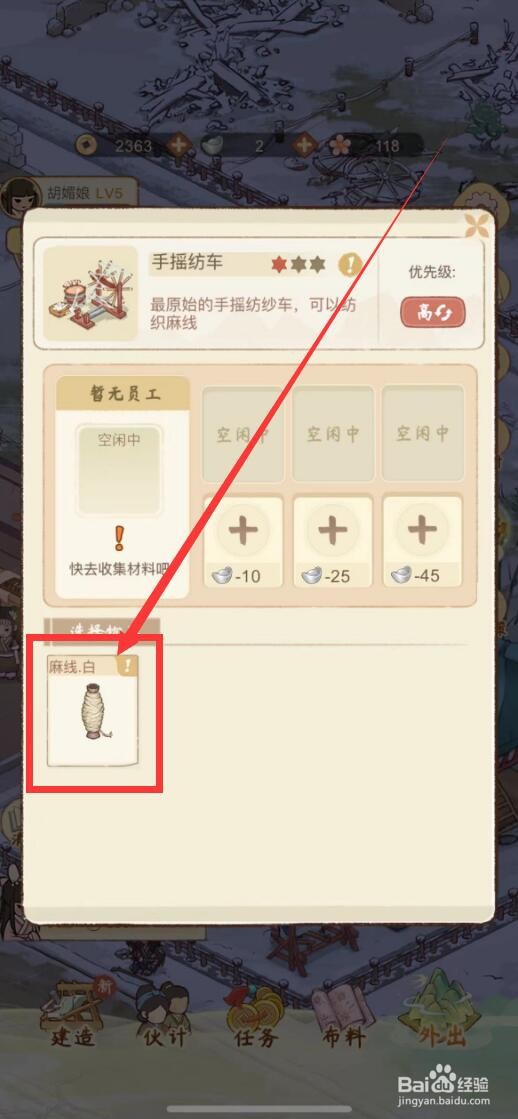Tap the warning badge on 麻线.白 card
Image resolution: width=518 pixels, height=1119 pixels.
(x=128, y=666)
